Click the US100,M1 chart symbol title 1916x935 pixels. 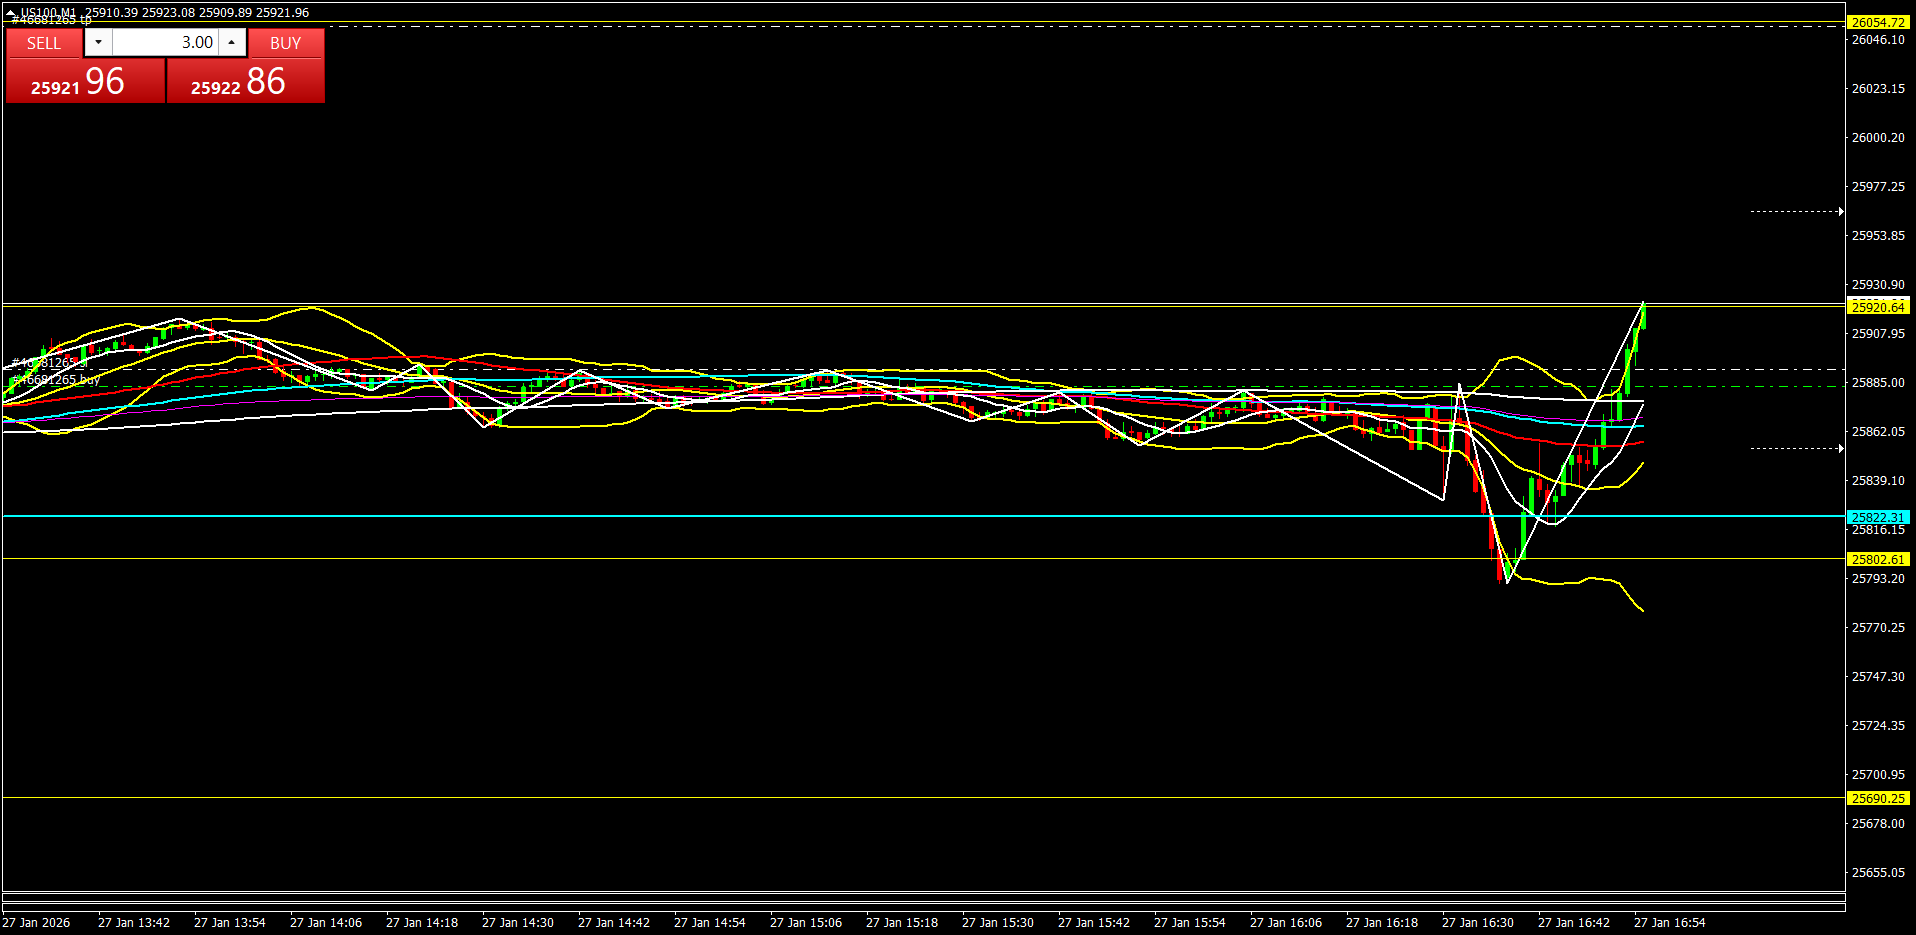[x=48, y=12]
